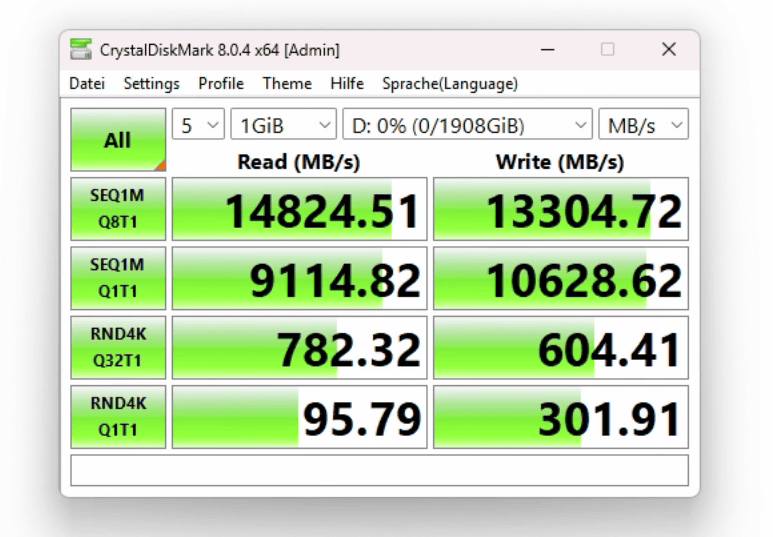Select the read result 95.79
This screenshot has width=773, height=537.
pos(300,417)
